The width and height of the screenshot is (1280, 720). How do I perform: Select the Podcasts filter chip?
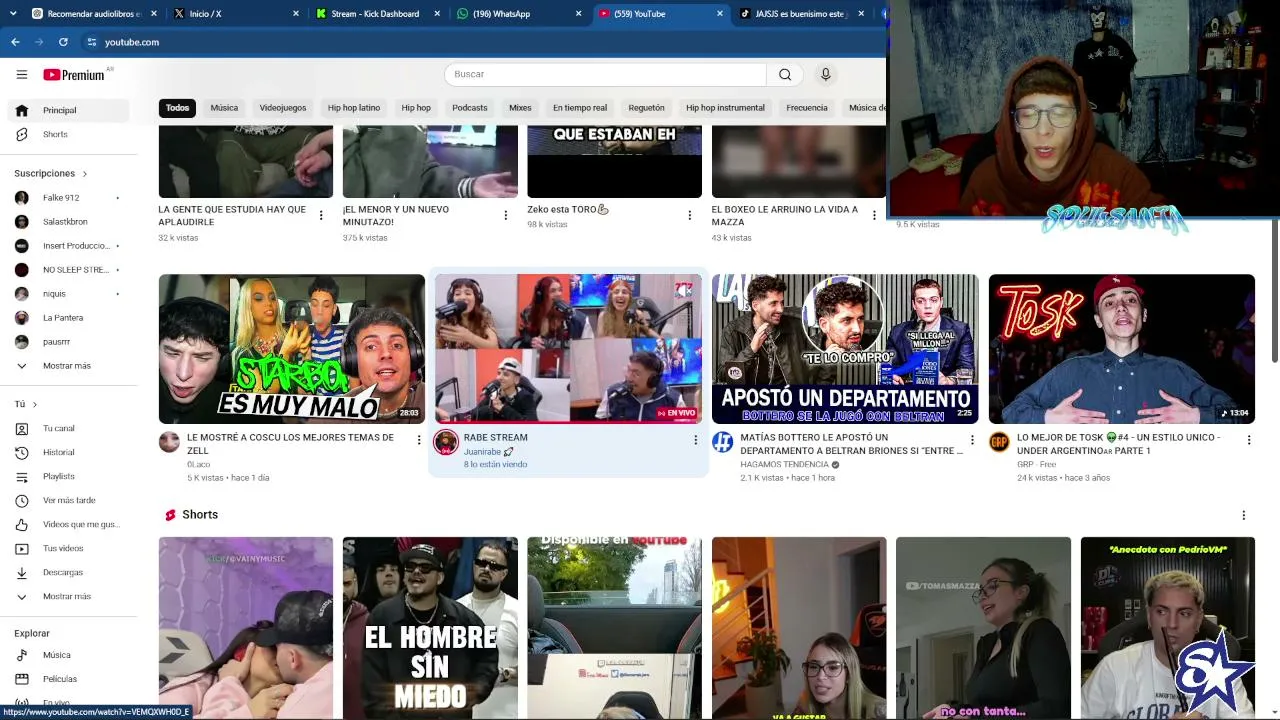(x=470, y=108)
